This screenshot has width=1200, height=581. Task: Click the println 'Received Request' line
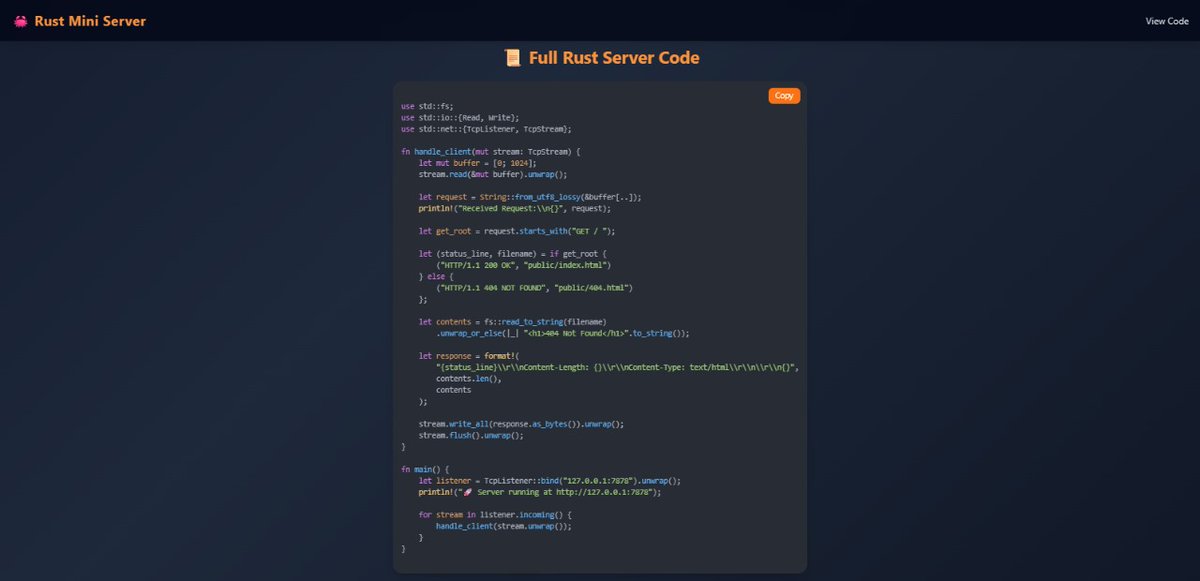[514, 208]
